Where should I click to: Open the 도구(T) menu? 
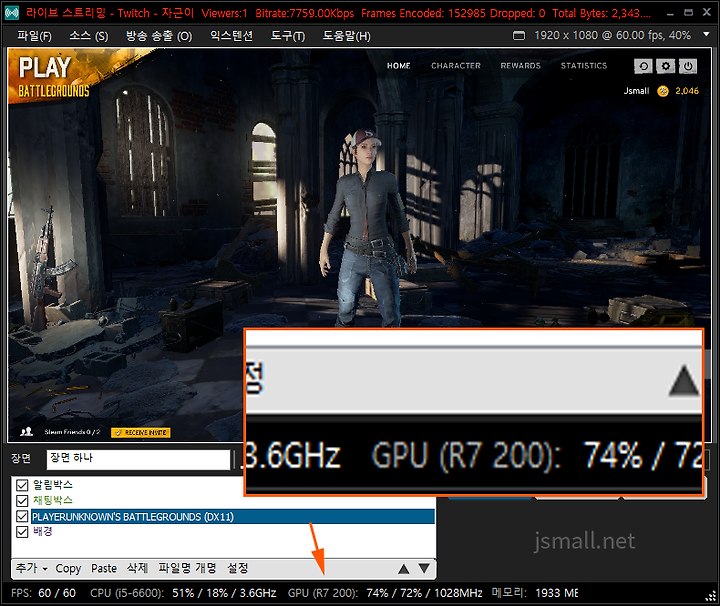288,36
